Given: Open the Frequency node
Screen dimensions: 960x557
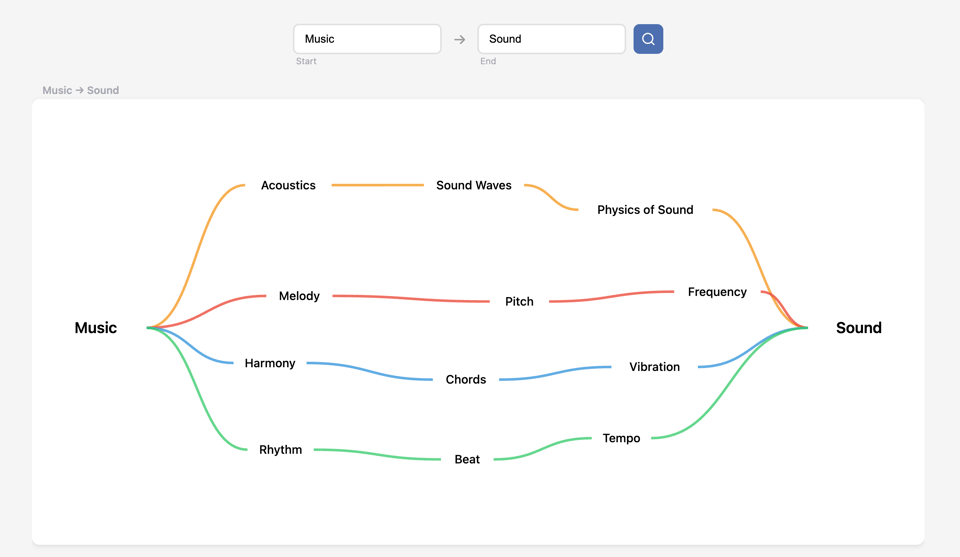Looking at the screenshot, I should (717, 292).
